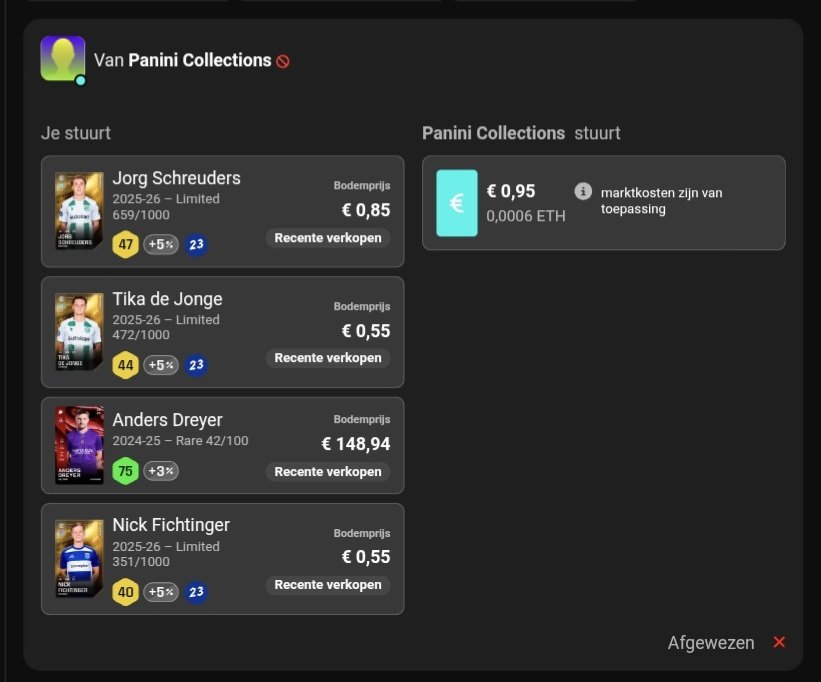Click Jorg Schreuders blue 23 age badge

tap(196, 244)
